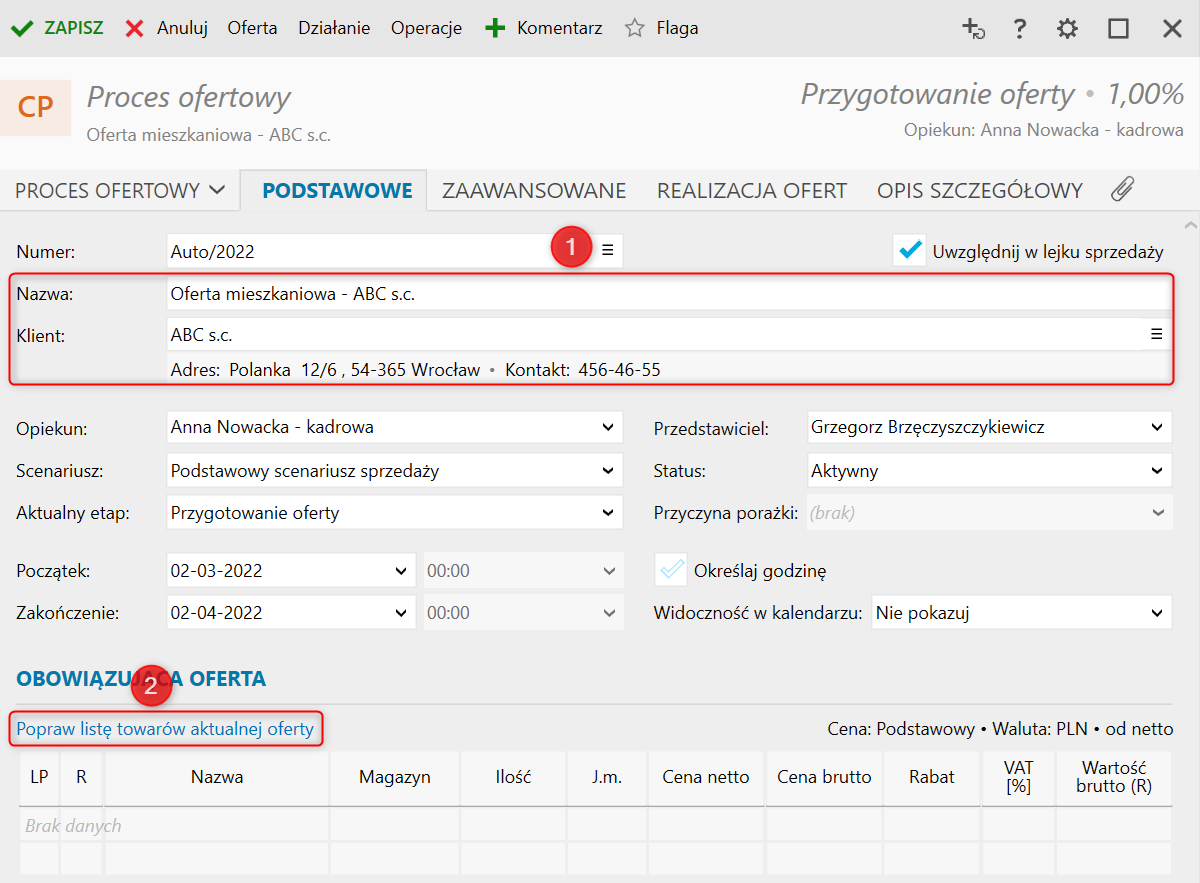Click the Nazwa input field
The height and width of the screenshot is (883, 1200).
pyautogui.click(x=669, y=294)
